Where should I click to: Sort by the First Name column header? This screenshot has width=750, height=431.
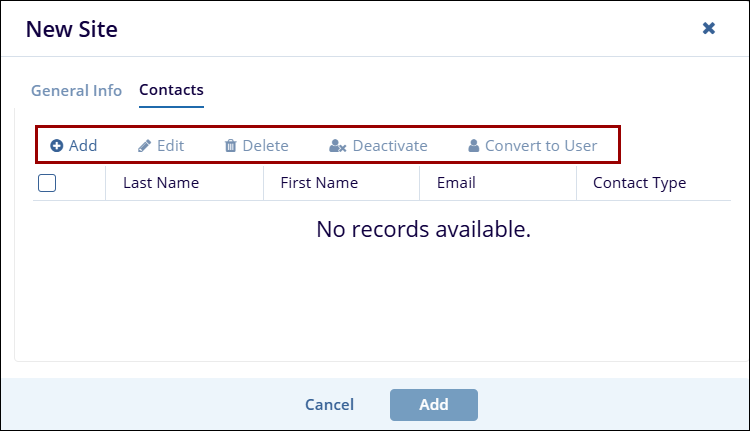[x=319, y=183]
